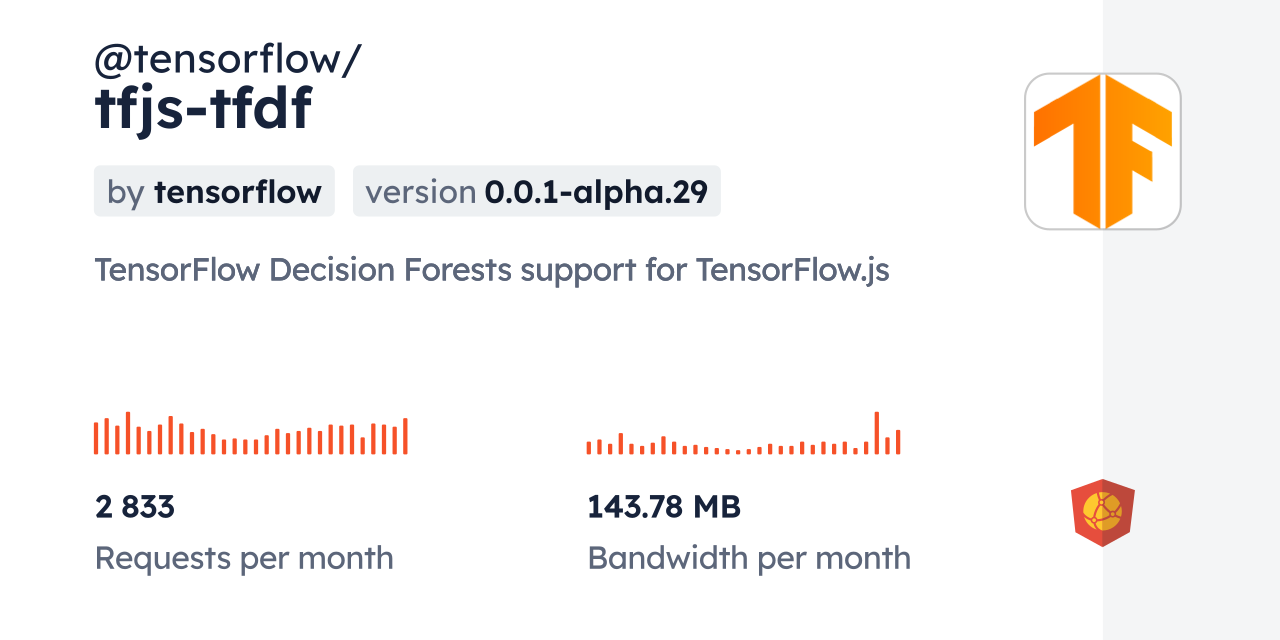1280x640 pixels.
Task: Click the first bar of bandwidth chart
Action: point(589,448)
